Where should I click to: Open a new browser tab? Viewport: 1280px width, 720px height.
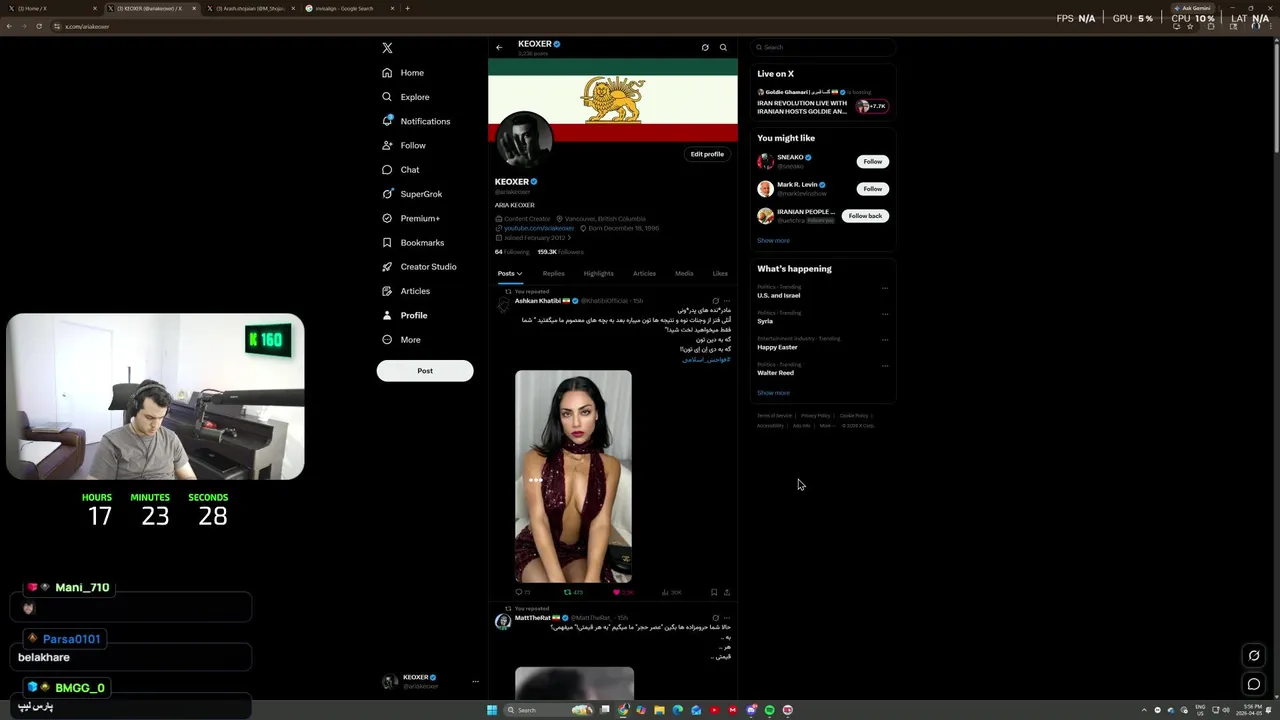click(407, 8)
